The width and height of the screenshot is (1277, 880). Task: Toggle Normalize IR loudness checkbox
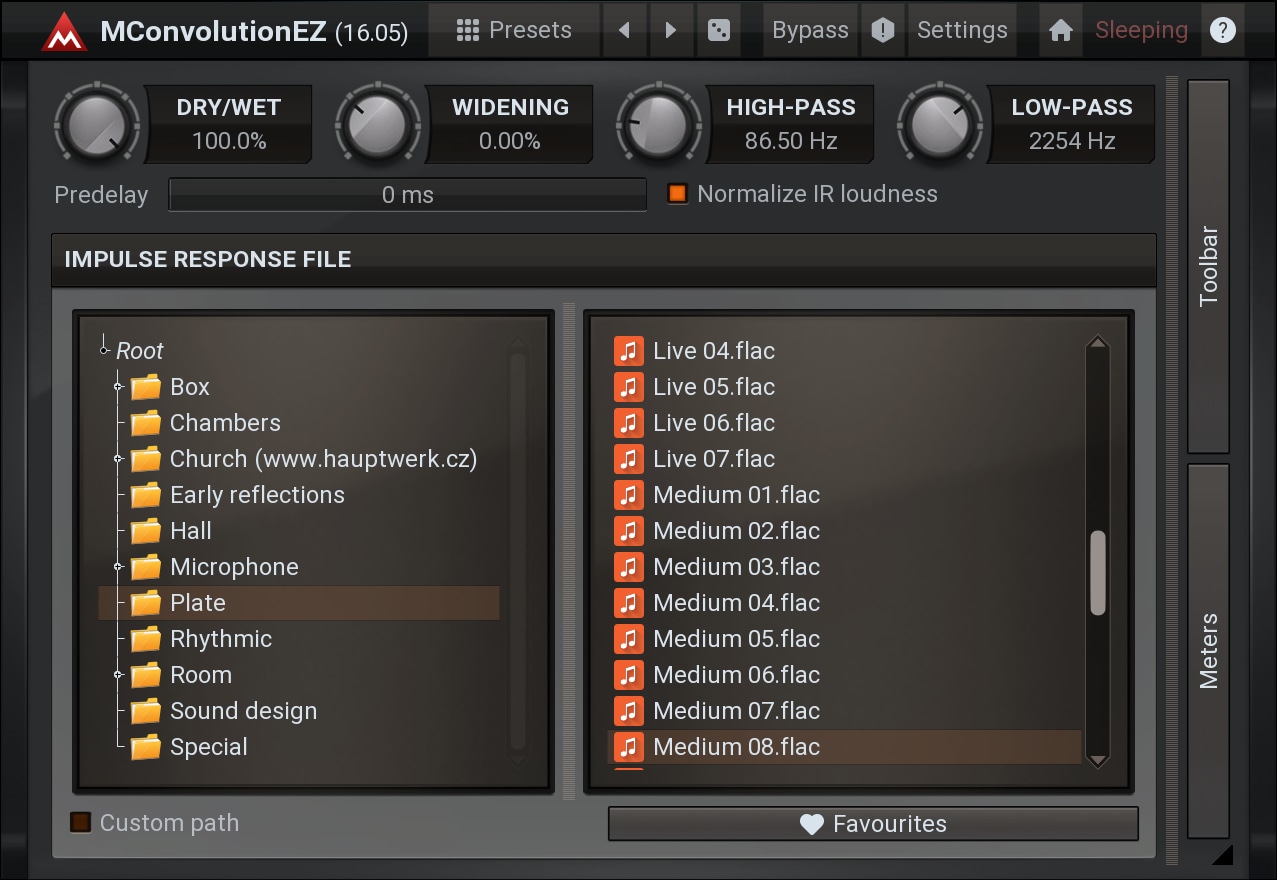click(x=678, y=194)
